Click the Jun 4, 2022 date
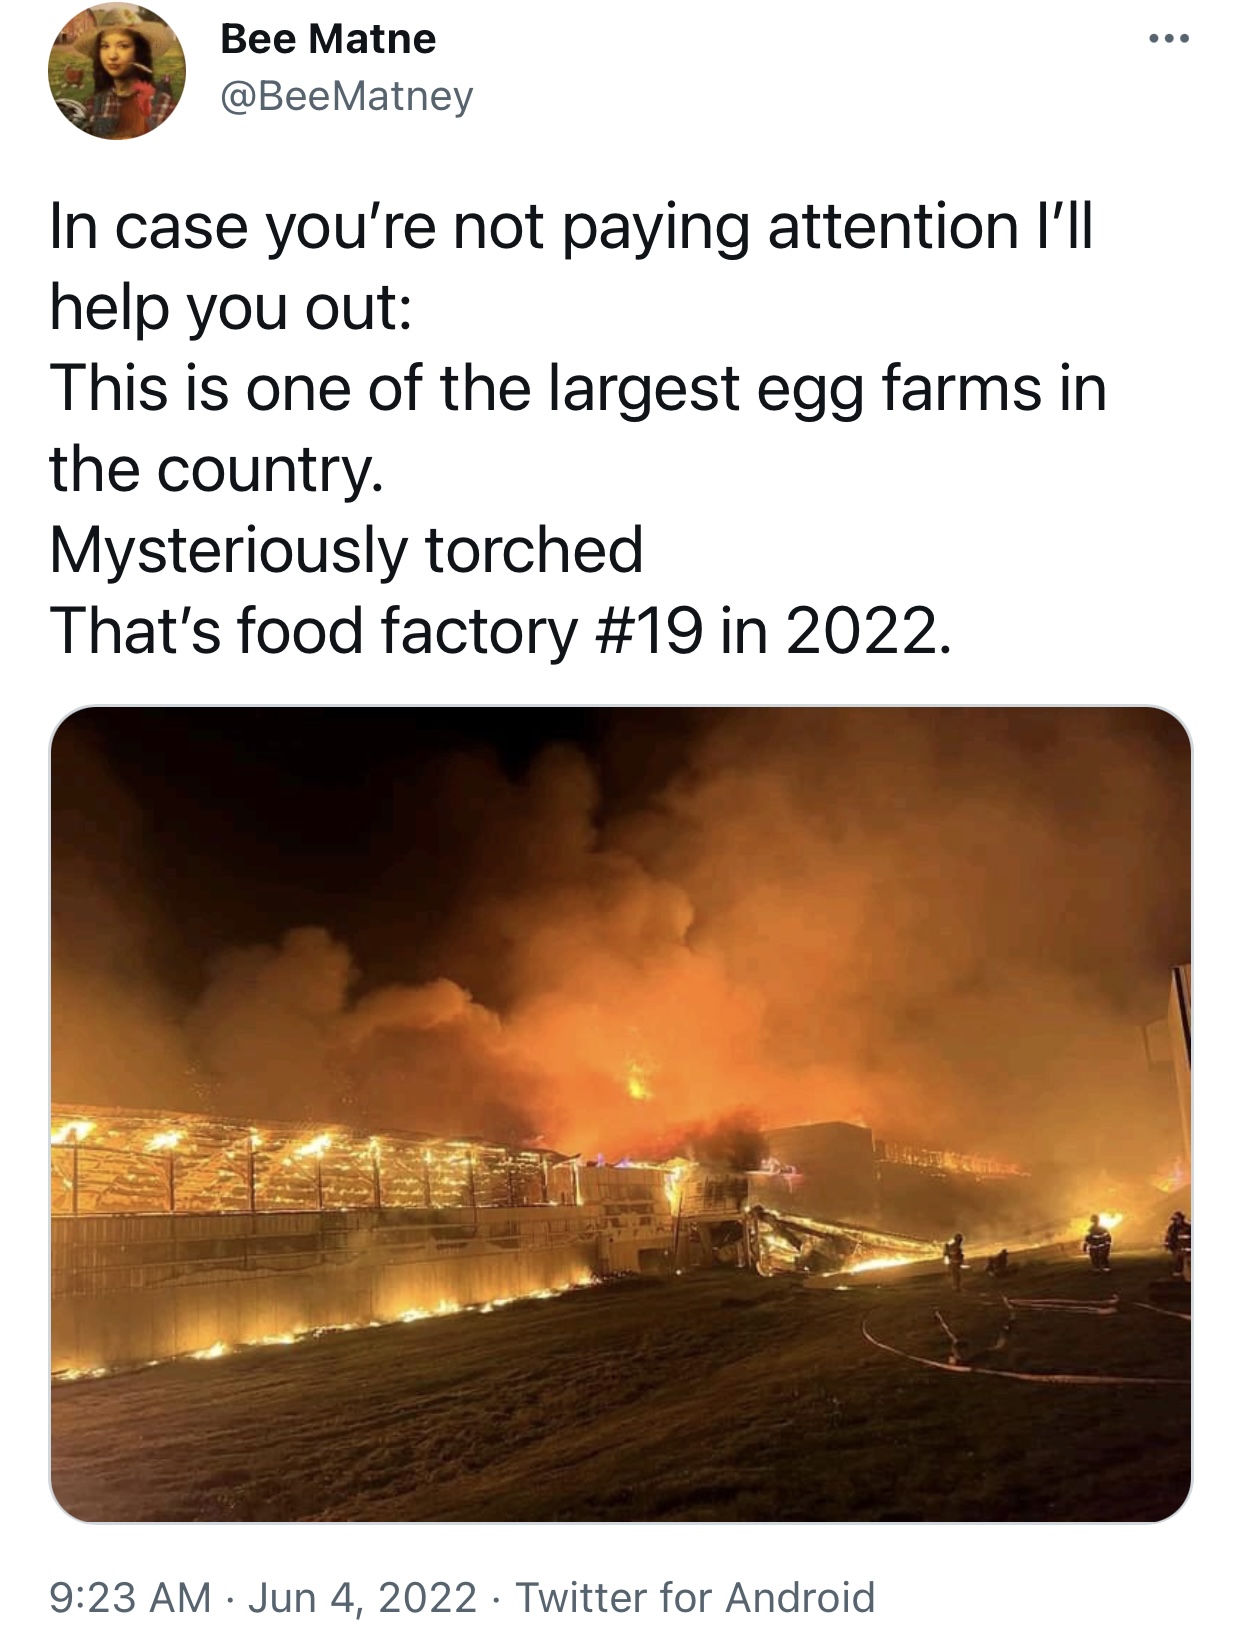 coord(362,1597)
